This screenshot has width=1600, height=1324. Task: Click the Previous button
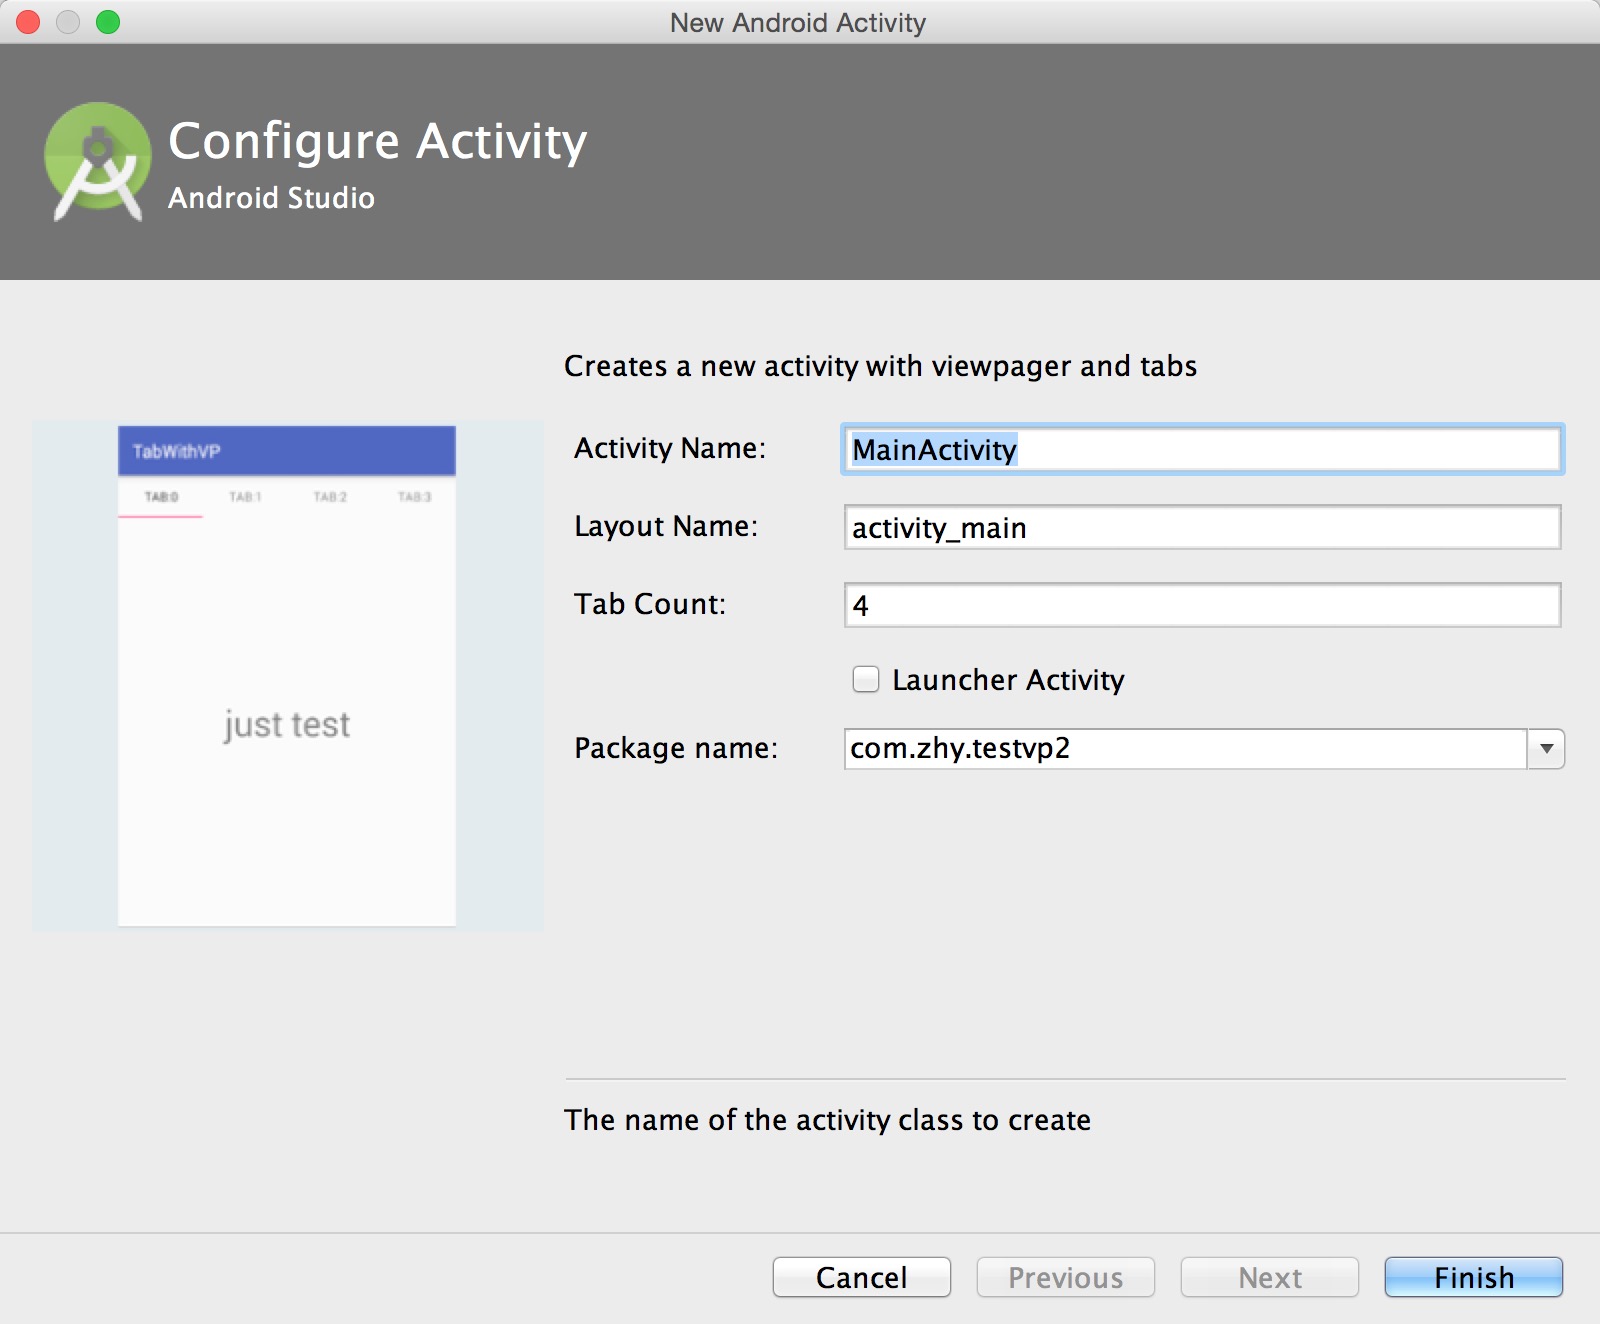pyautogui.click(x=1066, y=1277)
